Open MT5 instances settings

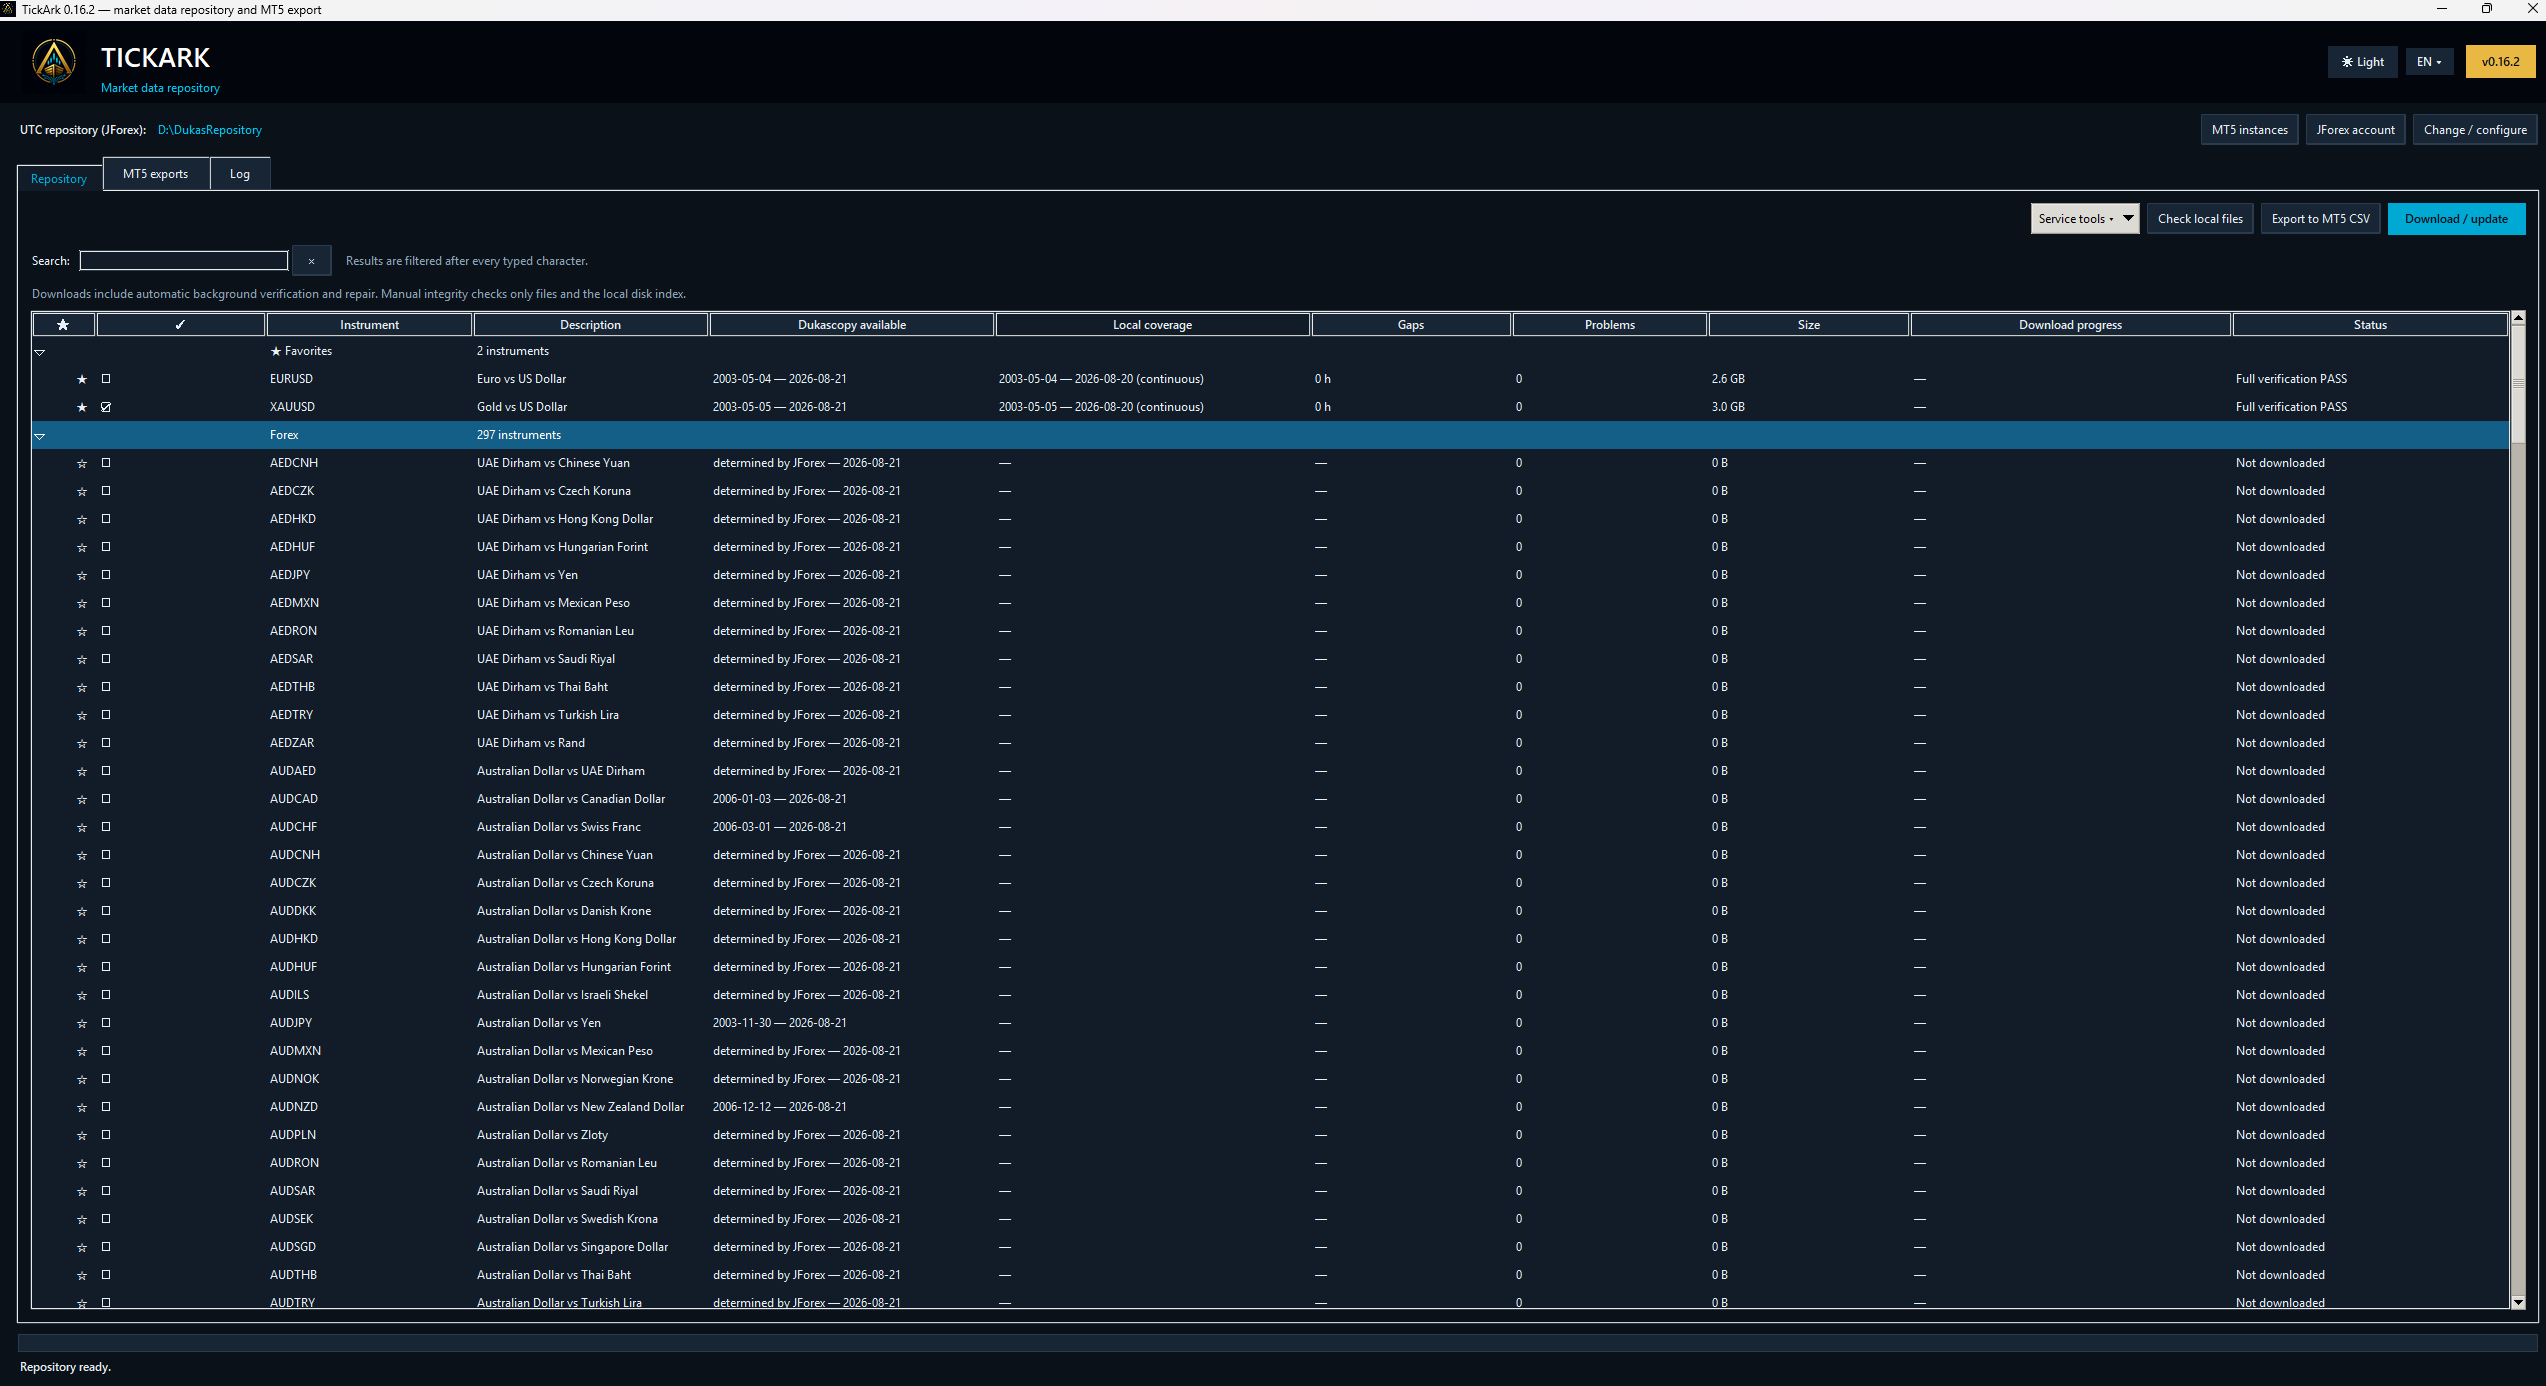pos(2249,130)
